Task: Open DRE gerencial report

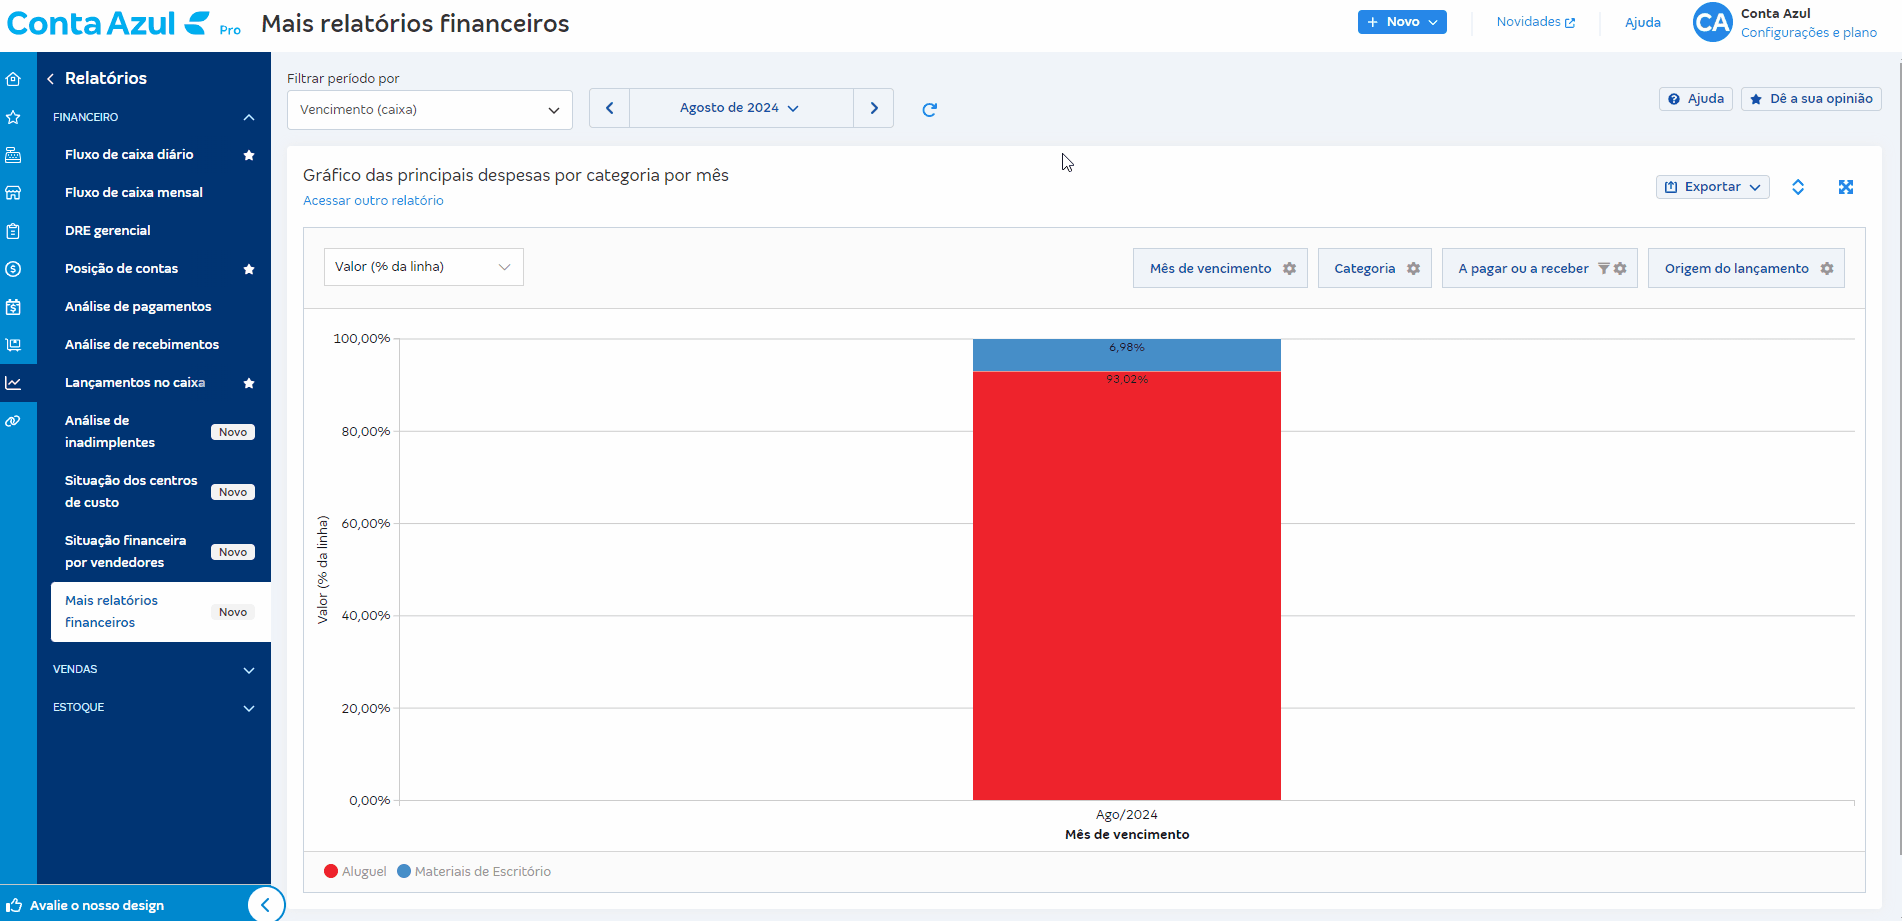Action: click(x=108, y=231)
